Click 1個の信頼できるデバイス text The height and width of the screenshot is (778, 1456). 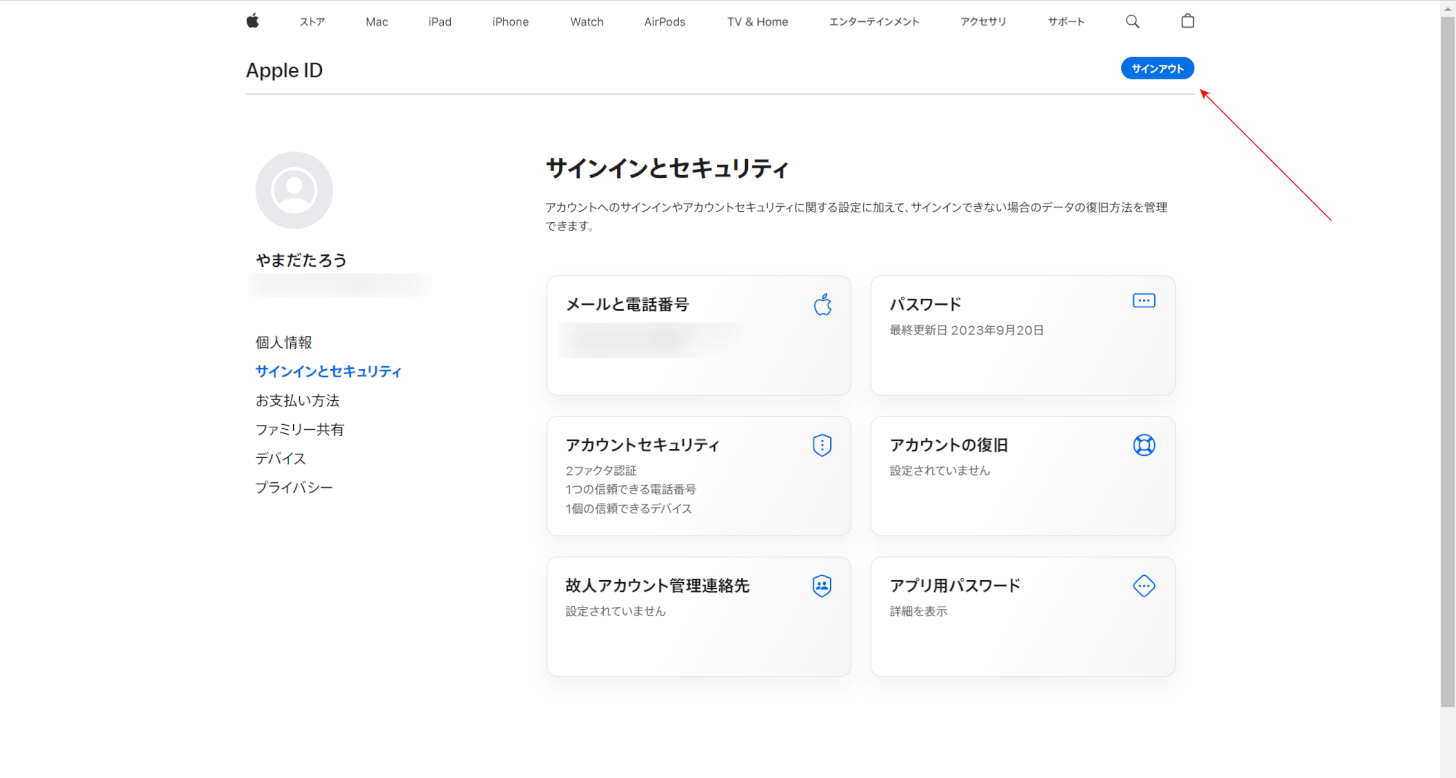(629, 509)
